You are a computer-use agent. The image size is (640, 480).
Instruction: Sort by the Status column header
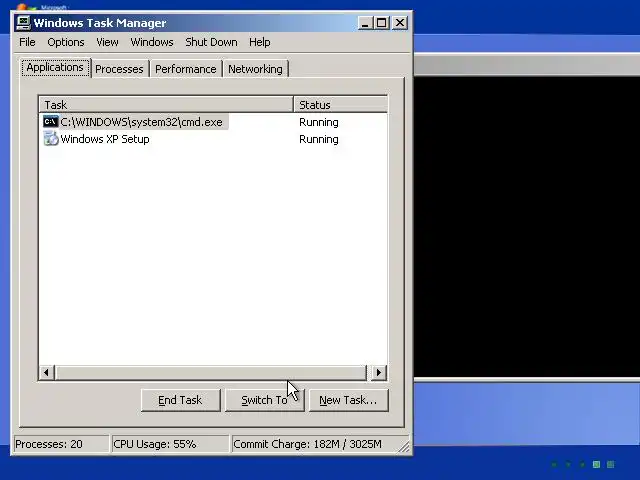tap(340, 104)
